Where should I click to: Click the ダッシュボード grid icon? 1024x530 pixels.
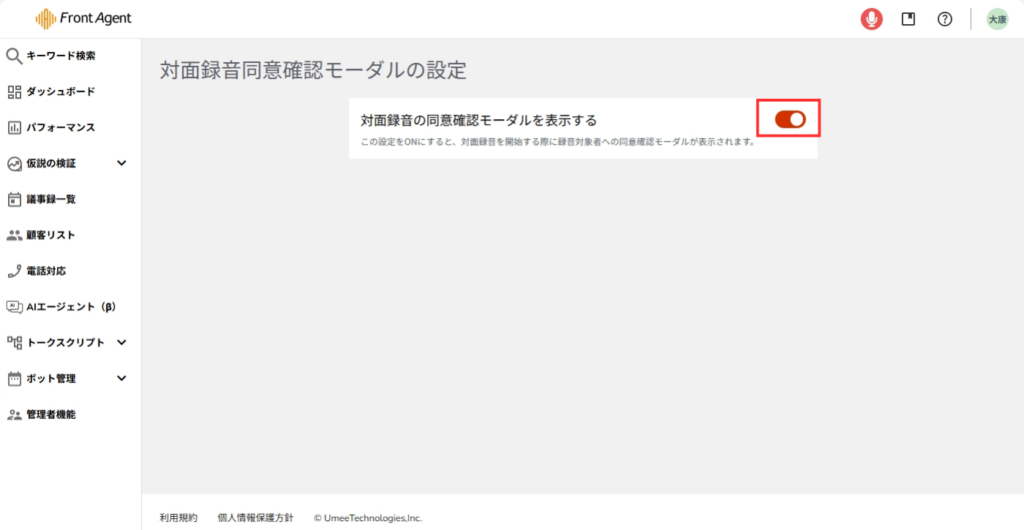(14, 92)
